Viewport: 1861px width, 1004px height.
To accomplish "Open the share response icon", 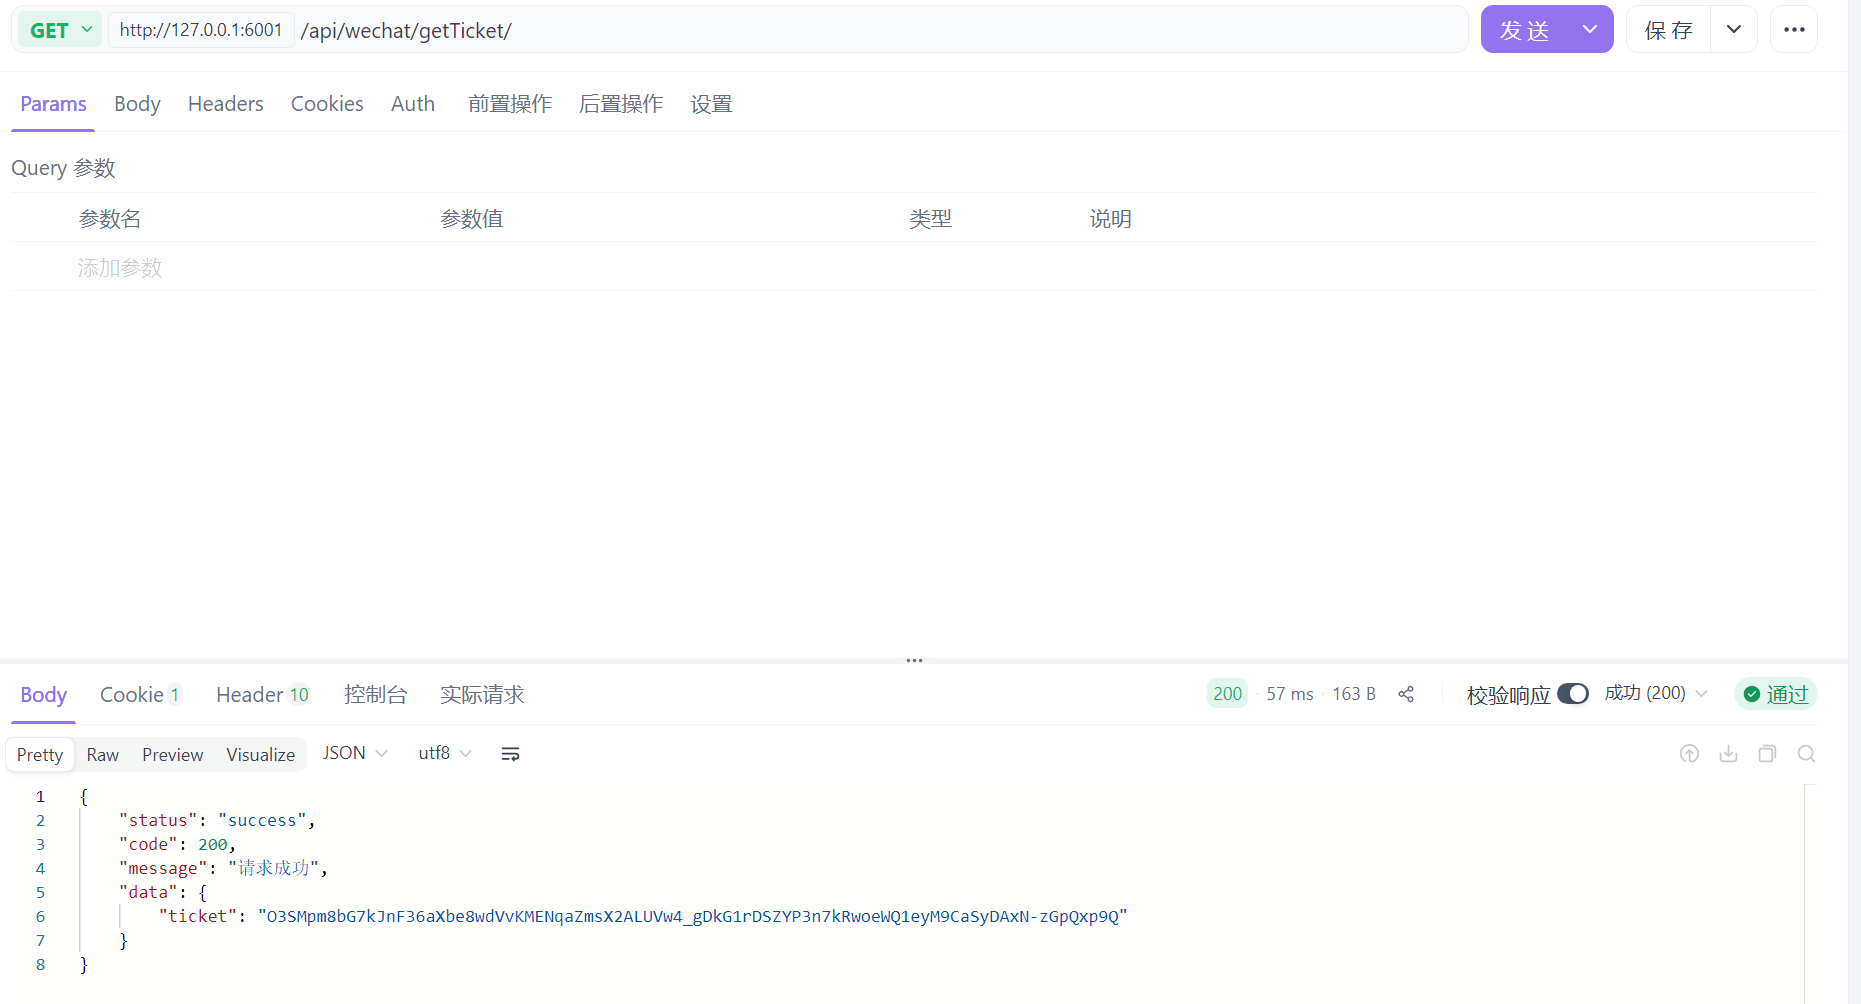I will (1406, 693).
